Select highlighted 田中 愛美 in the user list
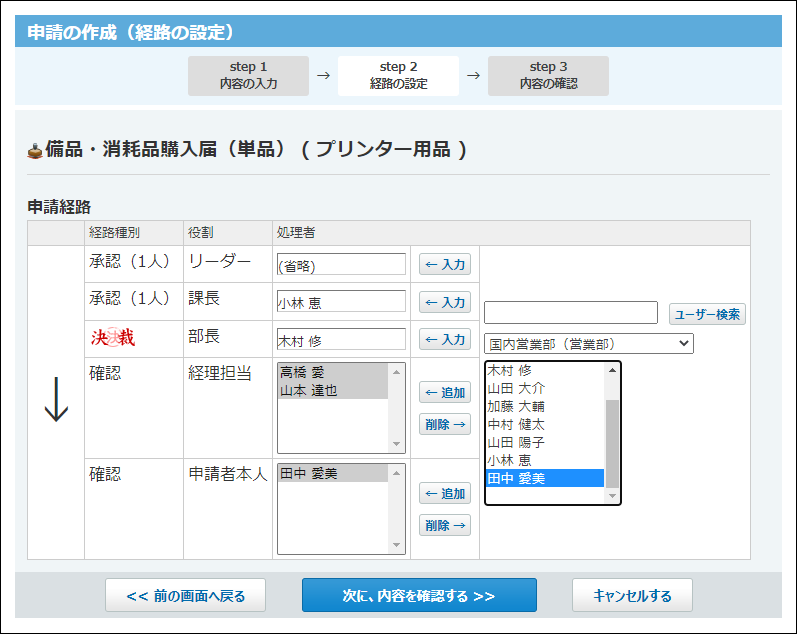 coord(545,478)
